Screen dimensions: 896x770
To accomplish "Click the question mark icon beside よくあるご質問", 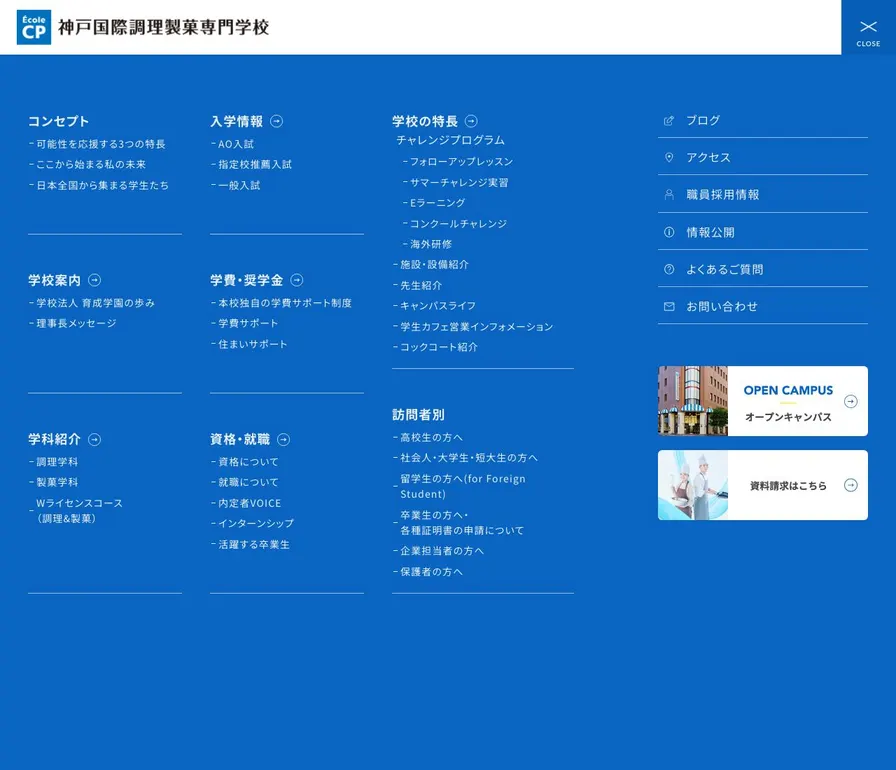I will 669,269.
